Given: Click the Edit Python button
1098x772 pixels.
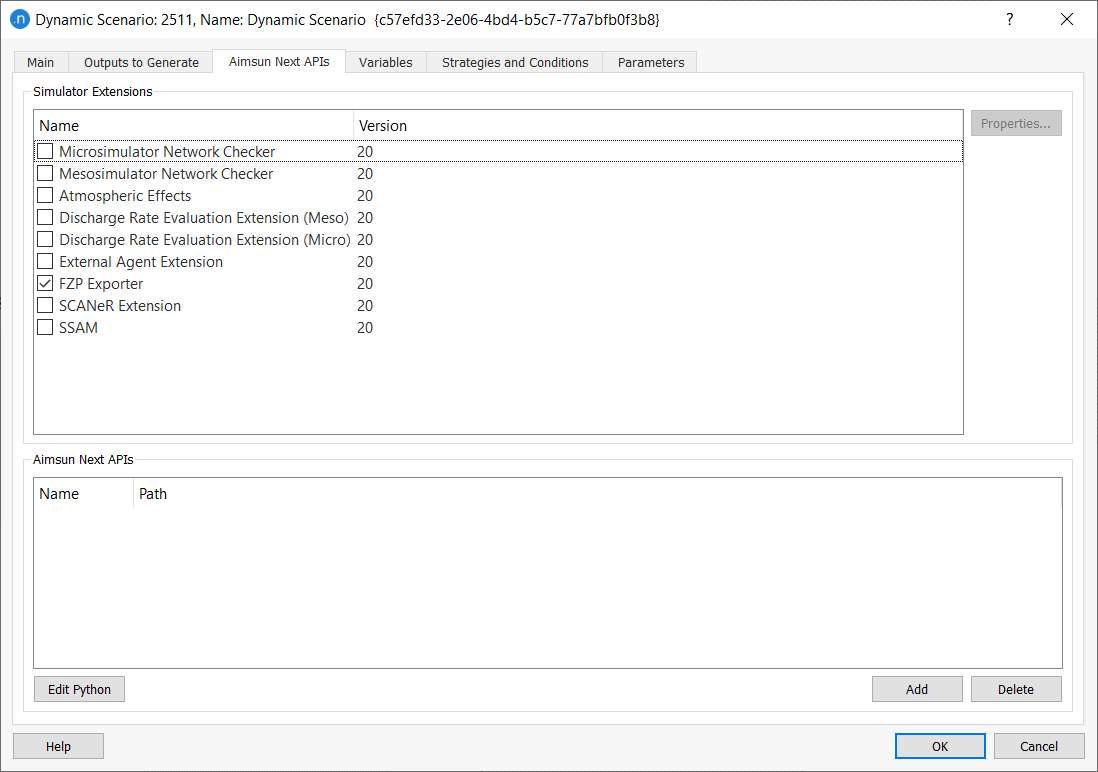Looking at the screenshot, I should coord(79,688).
